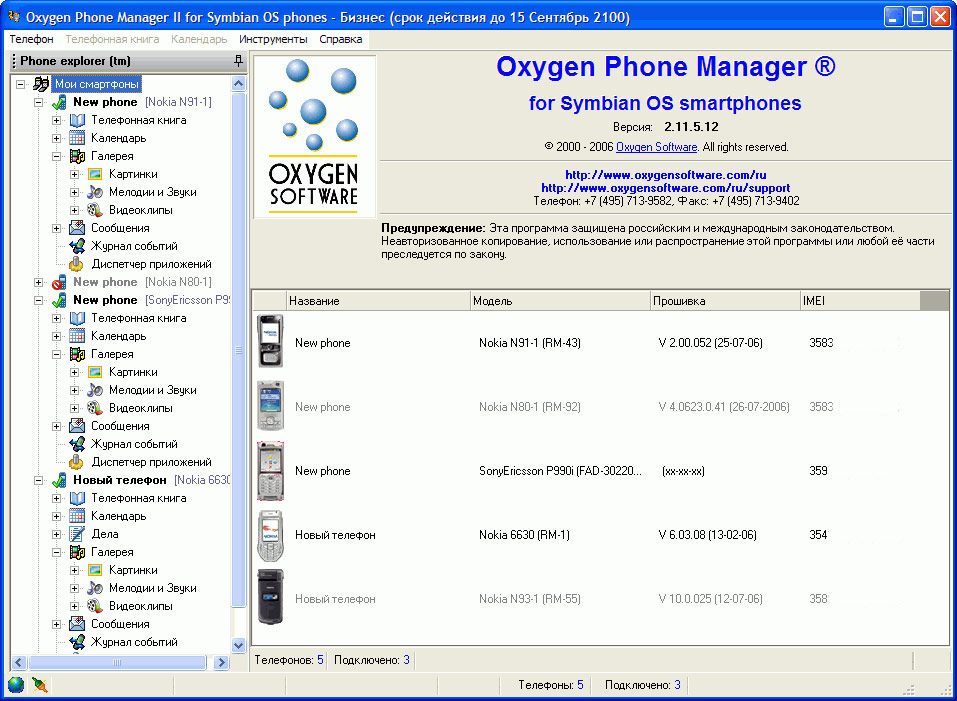
Task: Click tree vertical scrollbar down arrow
Action: 239,645
